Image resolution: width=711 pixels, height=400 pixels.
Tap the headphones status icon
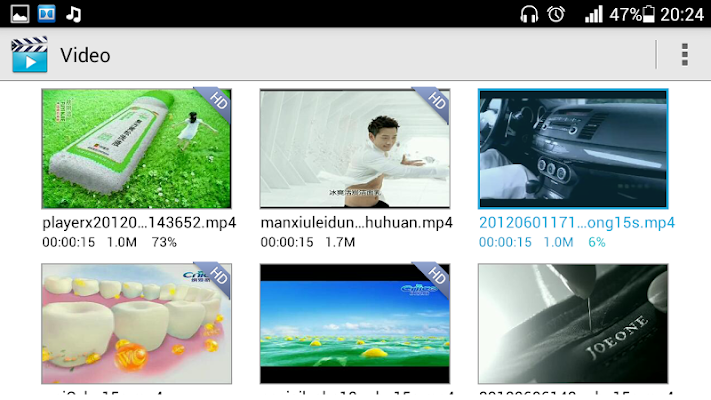click(x=529, y=15)
